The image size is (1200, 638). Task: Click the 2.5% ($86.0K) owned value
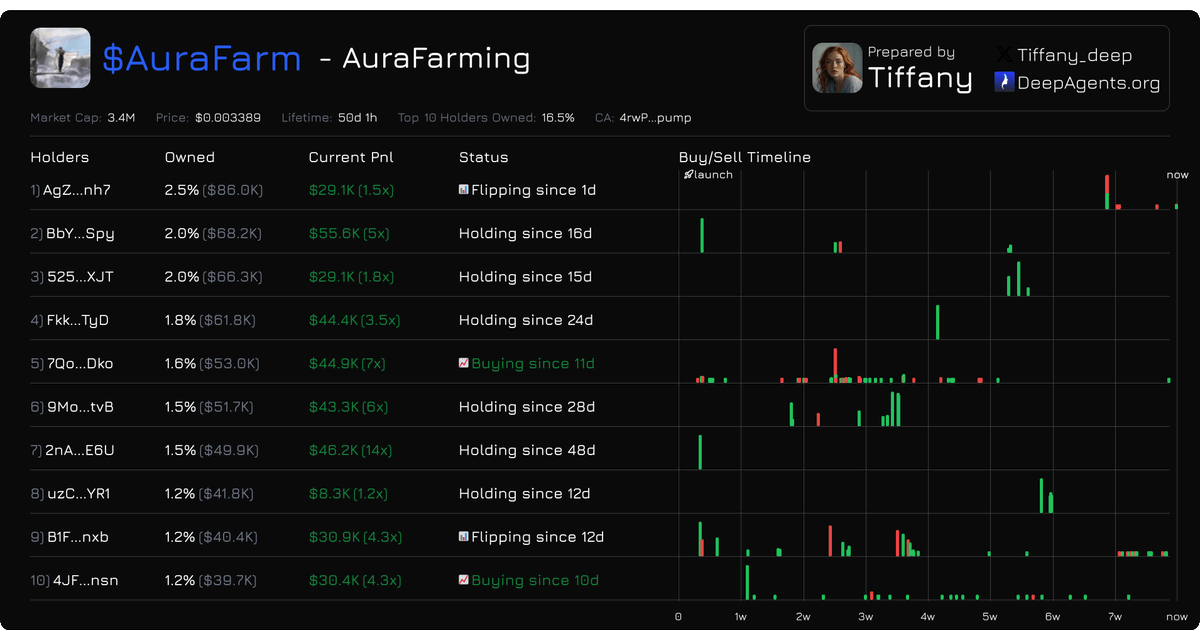point(214,190)
